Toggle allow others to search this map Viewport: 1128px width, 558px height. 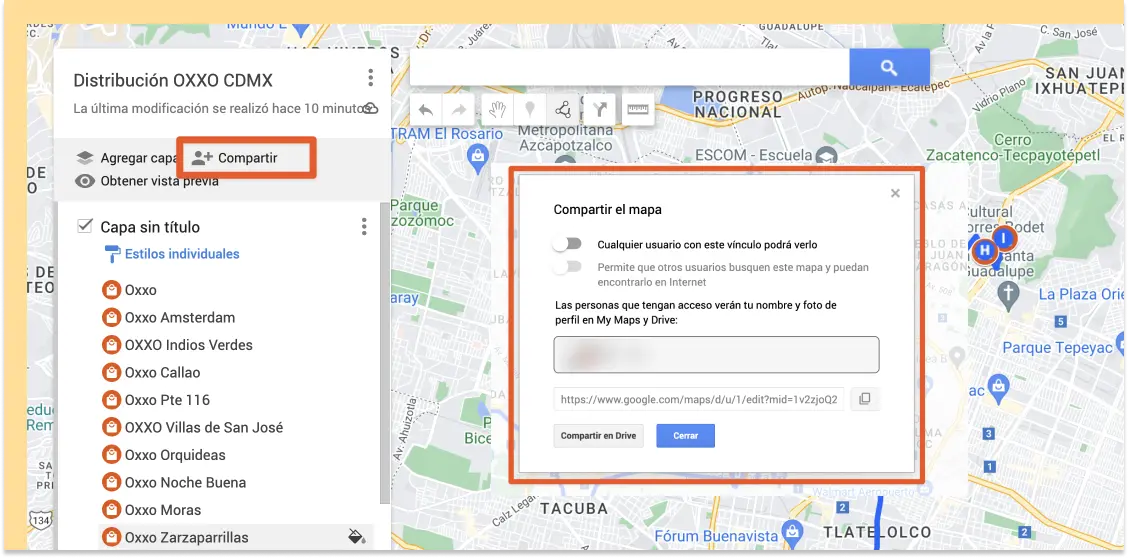567,267
